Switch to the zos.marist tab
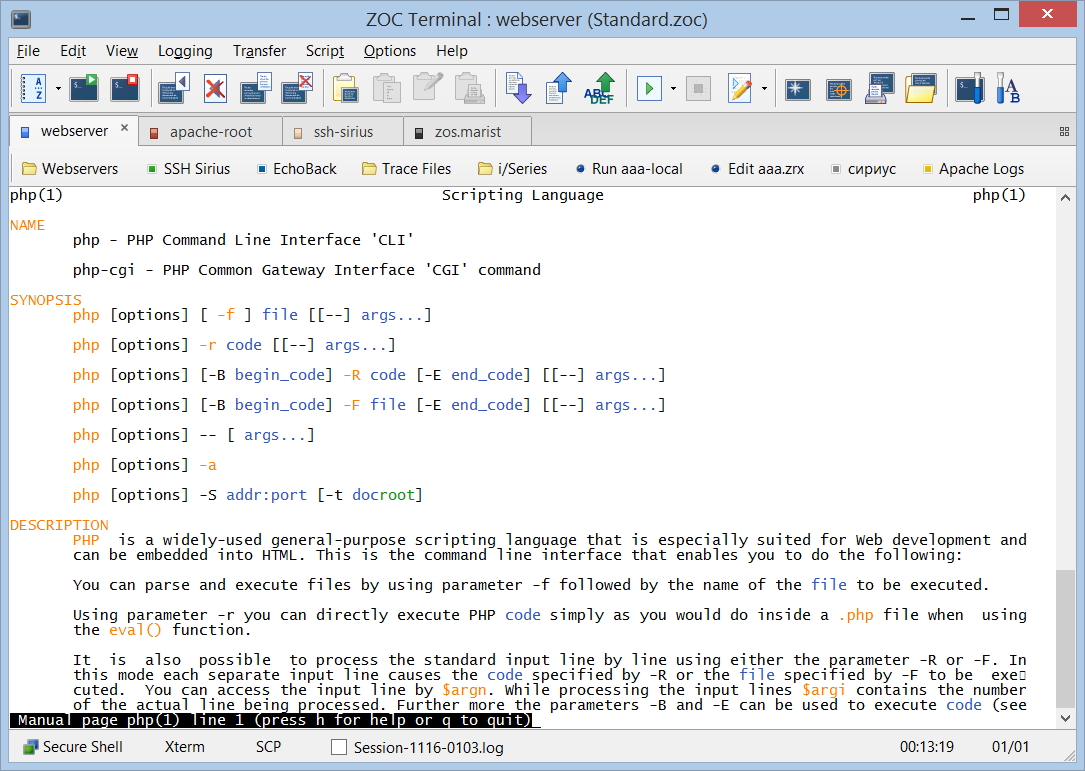Screen dimensions: 1085x771 tap(470, 131)
